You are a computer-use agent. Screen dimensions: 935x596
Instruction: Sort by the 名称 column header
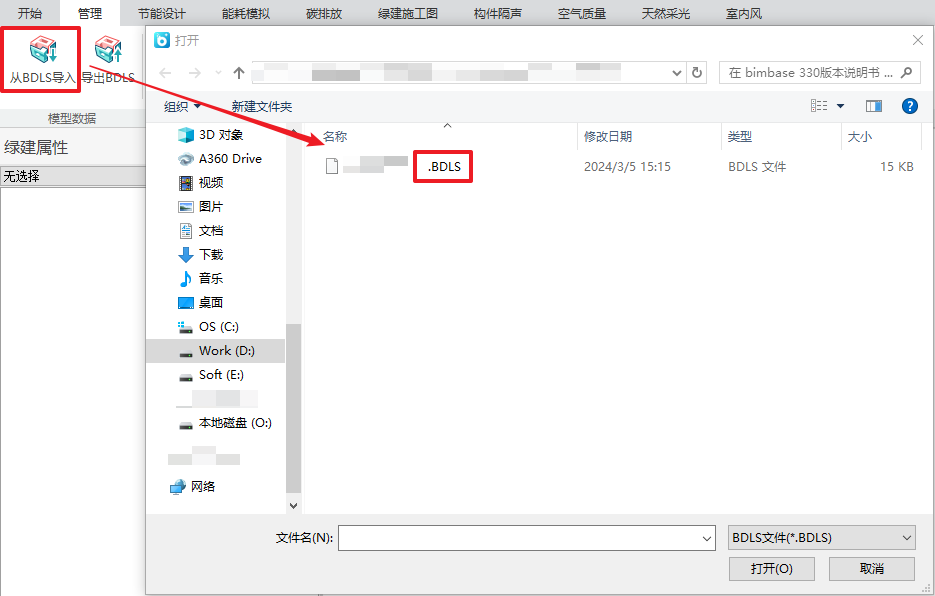point(335,137)
